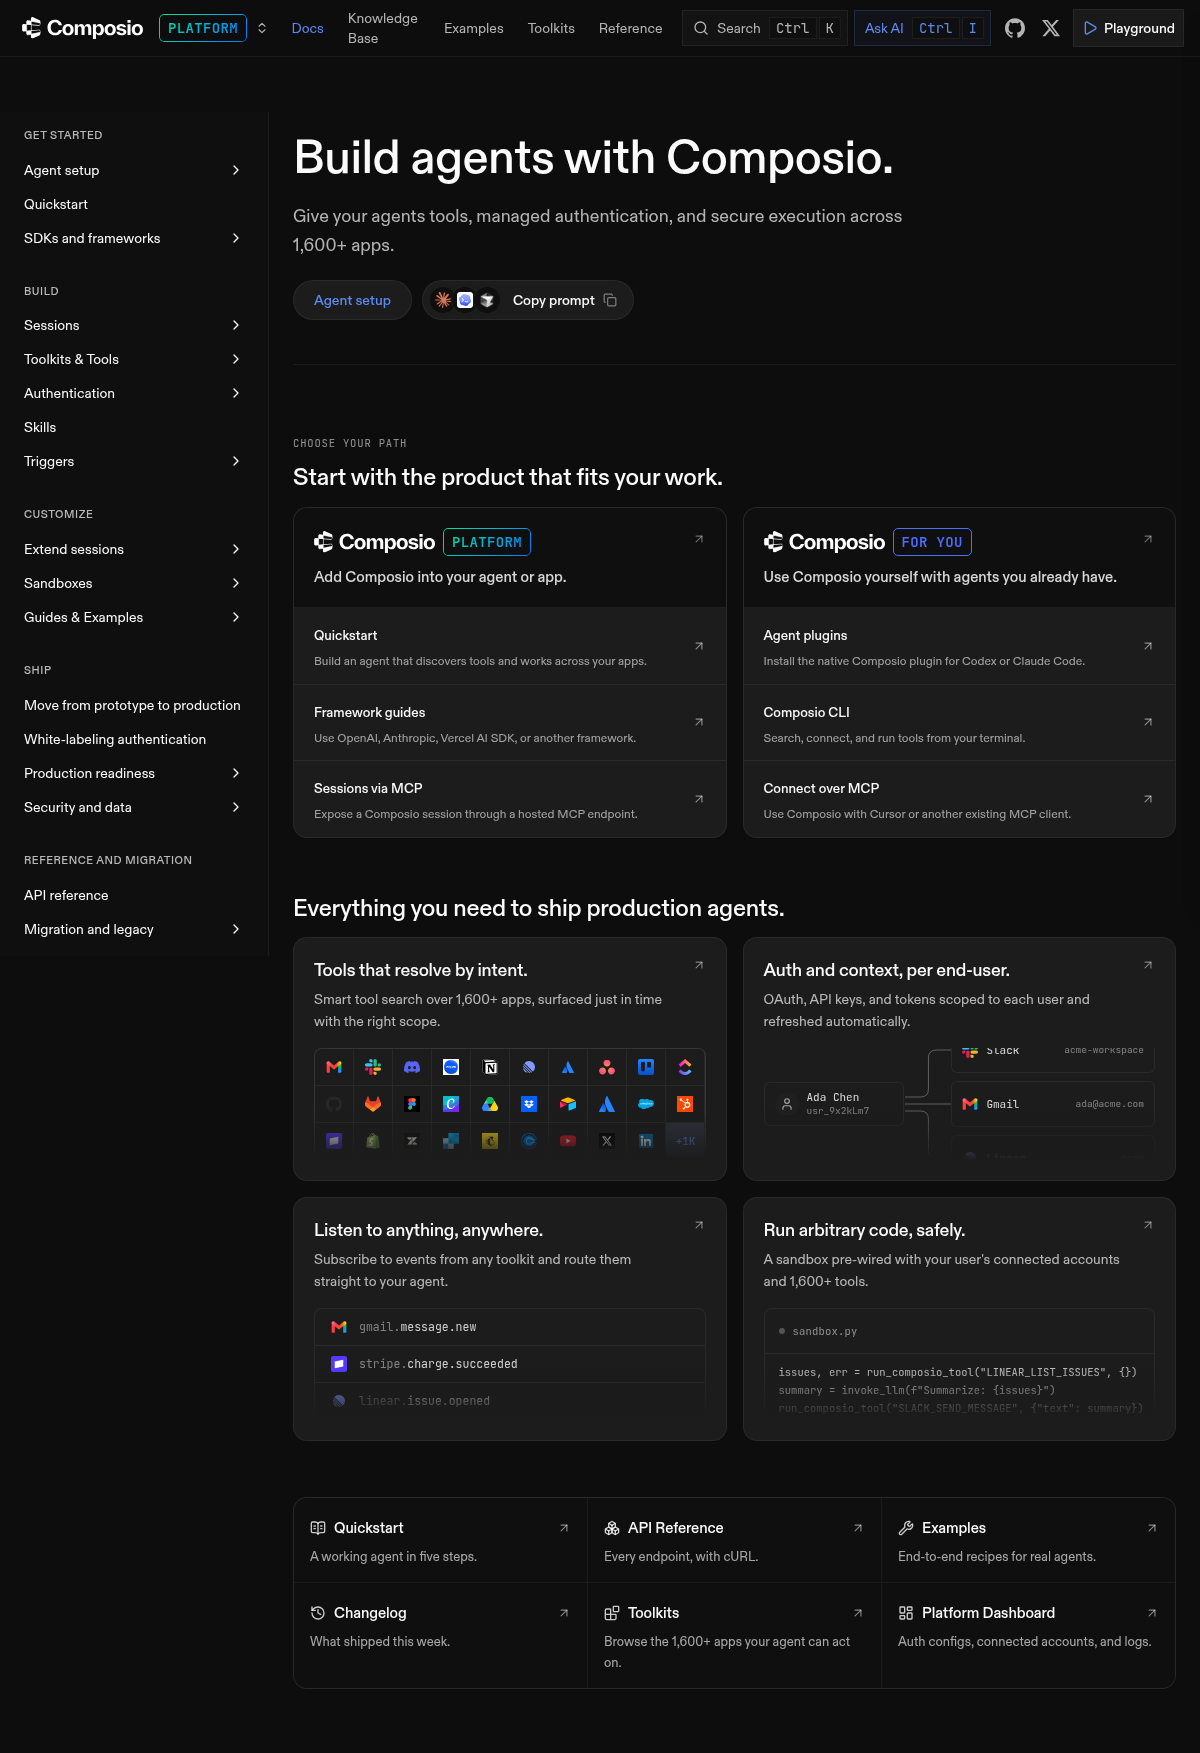Click the Search field in header
This screenshot has height=1753, width=1200.
pyautogui.click(x=765, y=28)
